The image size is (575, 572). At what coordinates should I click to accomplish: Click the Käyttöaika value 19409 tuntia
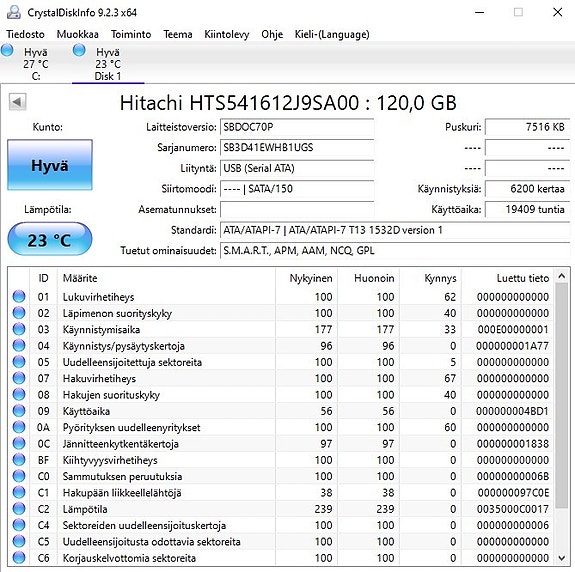[527, 209]
